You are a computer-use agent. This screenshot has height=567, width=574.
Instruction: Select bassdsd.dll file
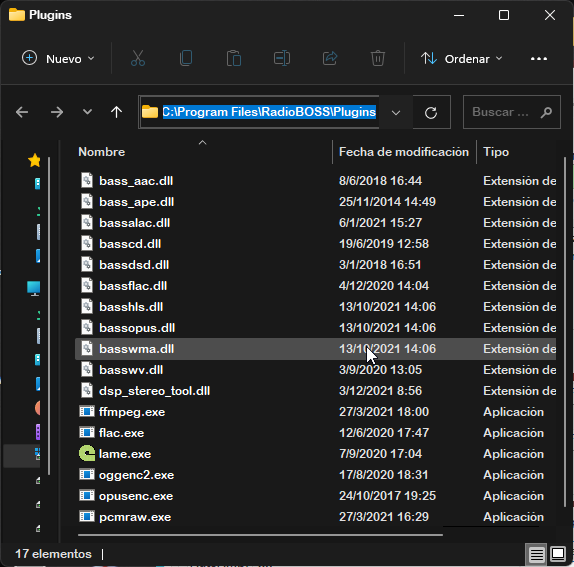pyautogui.click(x=316, y=265)
